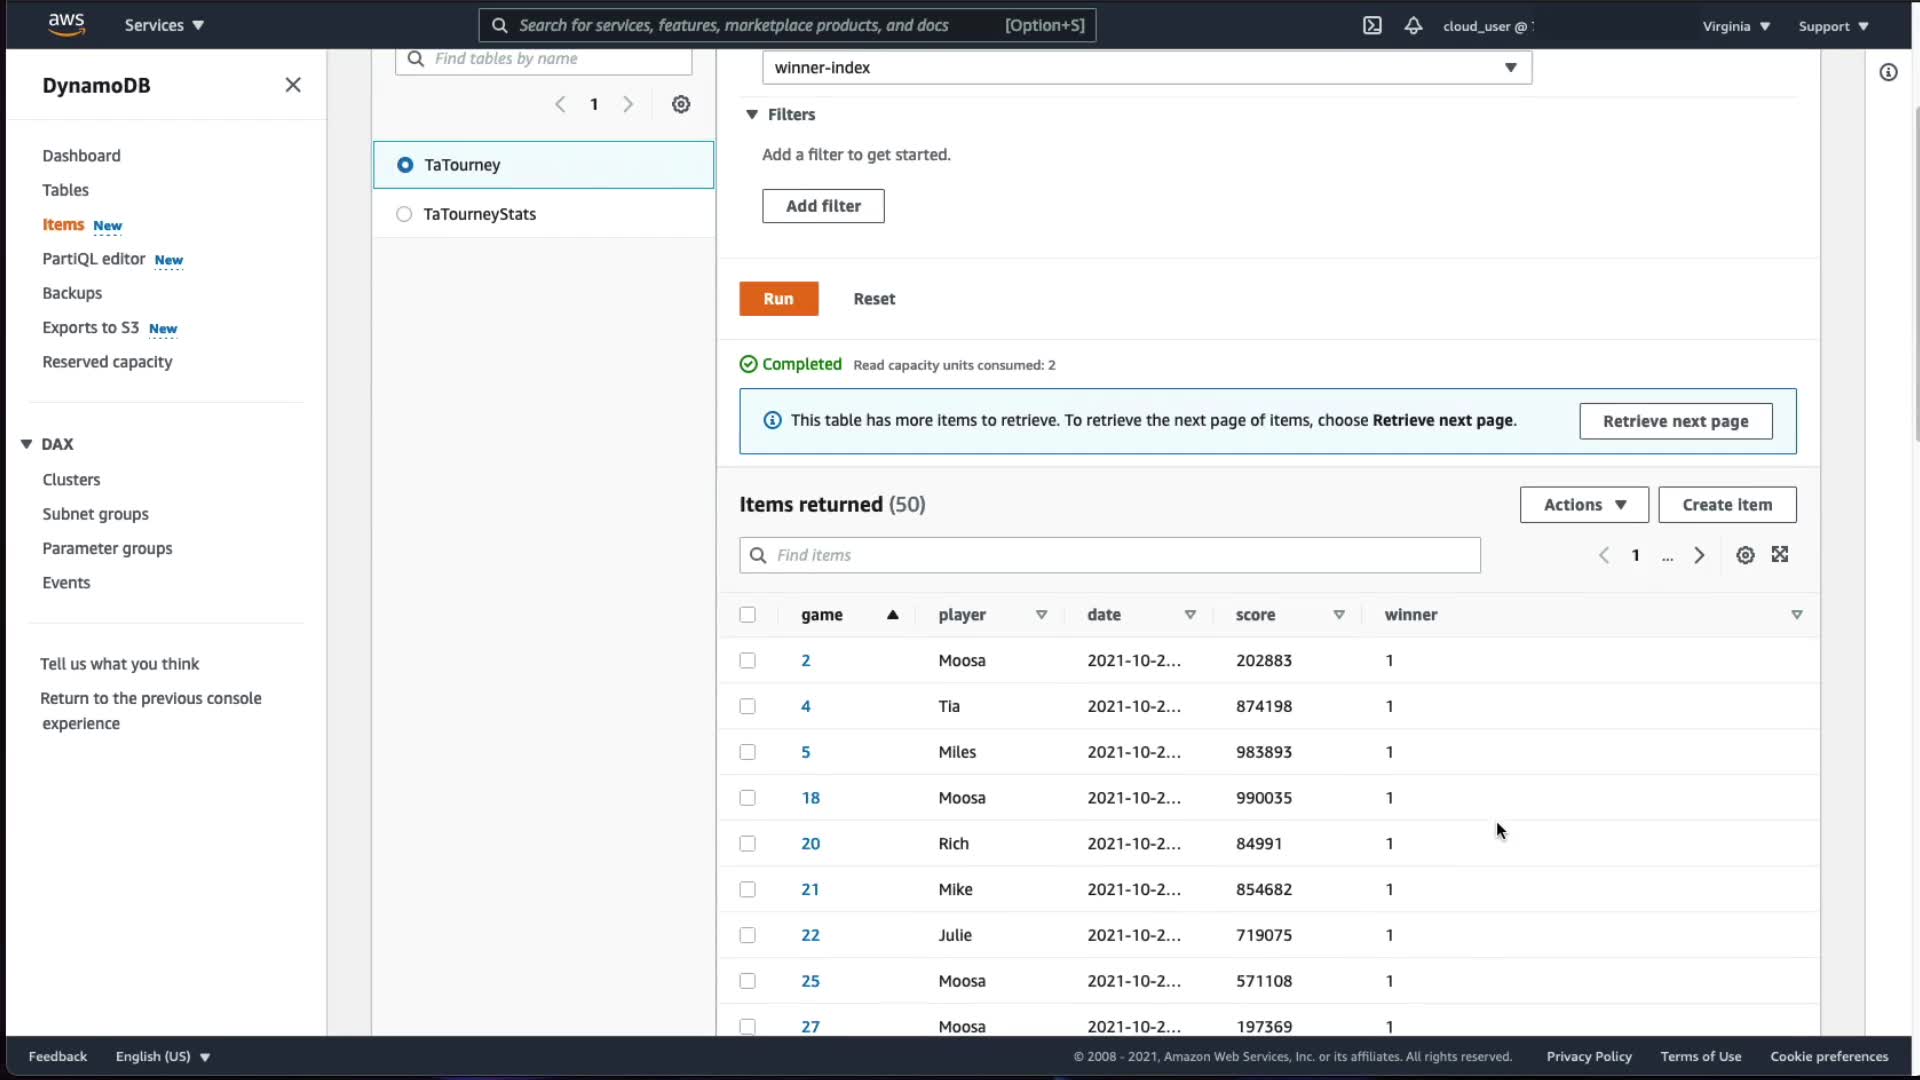Click Retrieve next page button
Screen dimensions: 1920x1080
1675,421
